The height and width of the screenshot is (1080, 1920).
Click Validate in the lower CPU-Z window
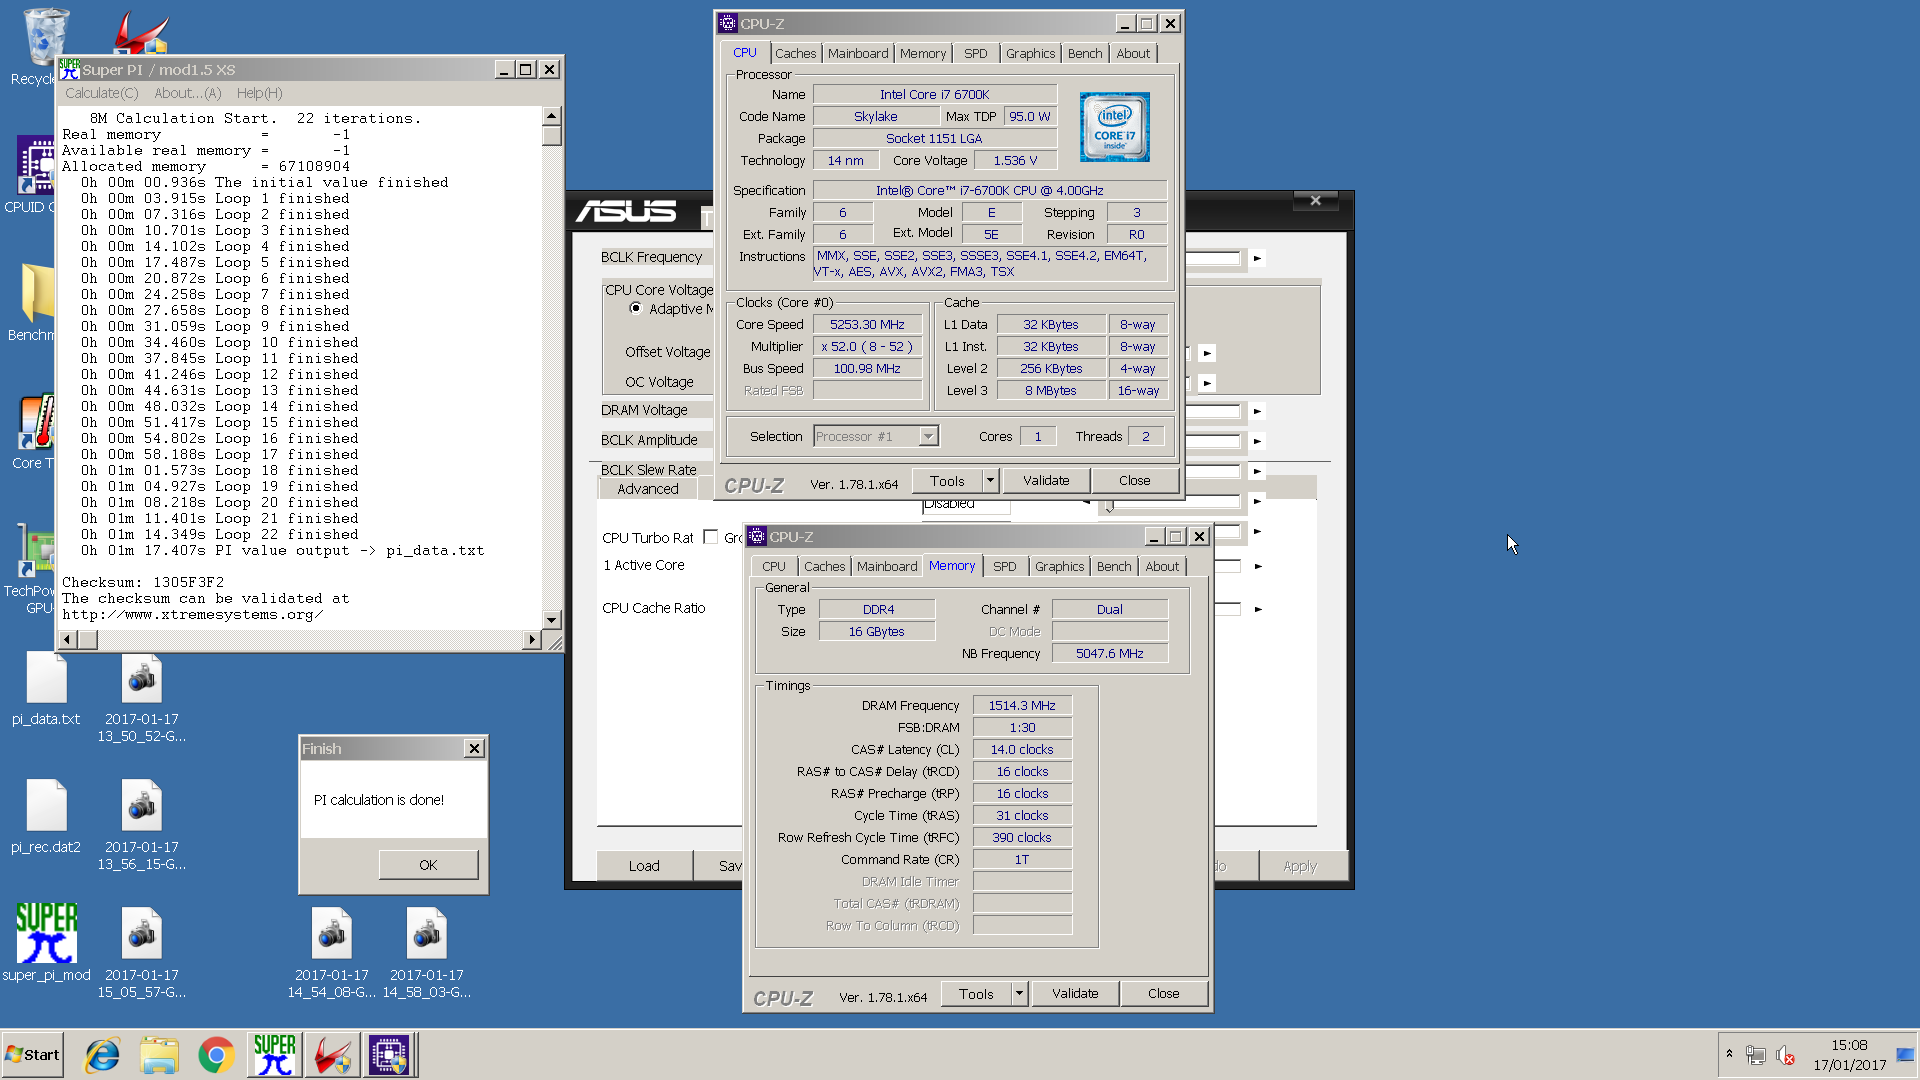(1075, 994)
